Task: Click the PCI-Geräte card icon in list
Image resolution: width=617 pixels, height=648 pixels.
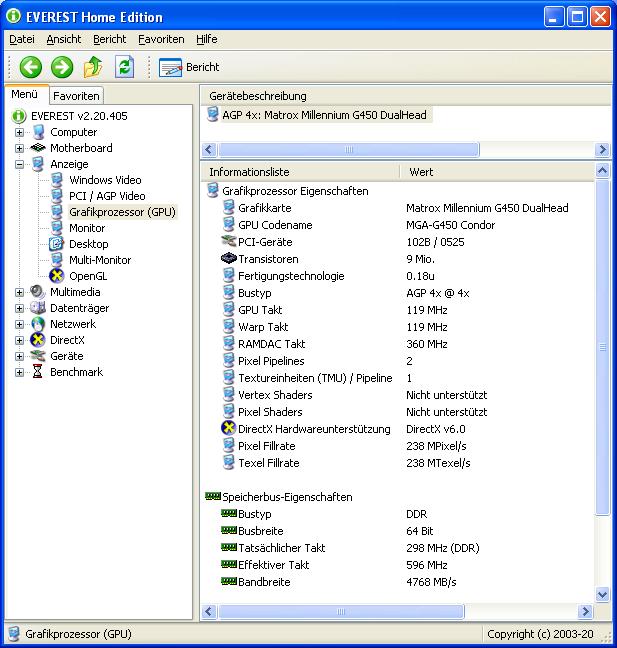Action: click(229, 241)
